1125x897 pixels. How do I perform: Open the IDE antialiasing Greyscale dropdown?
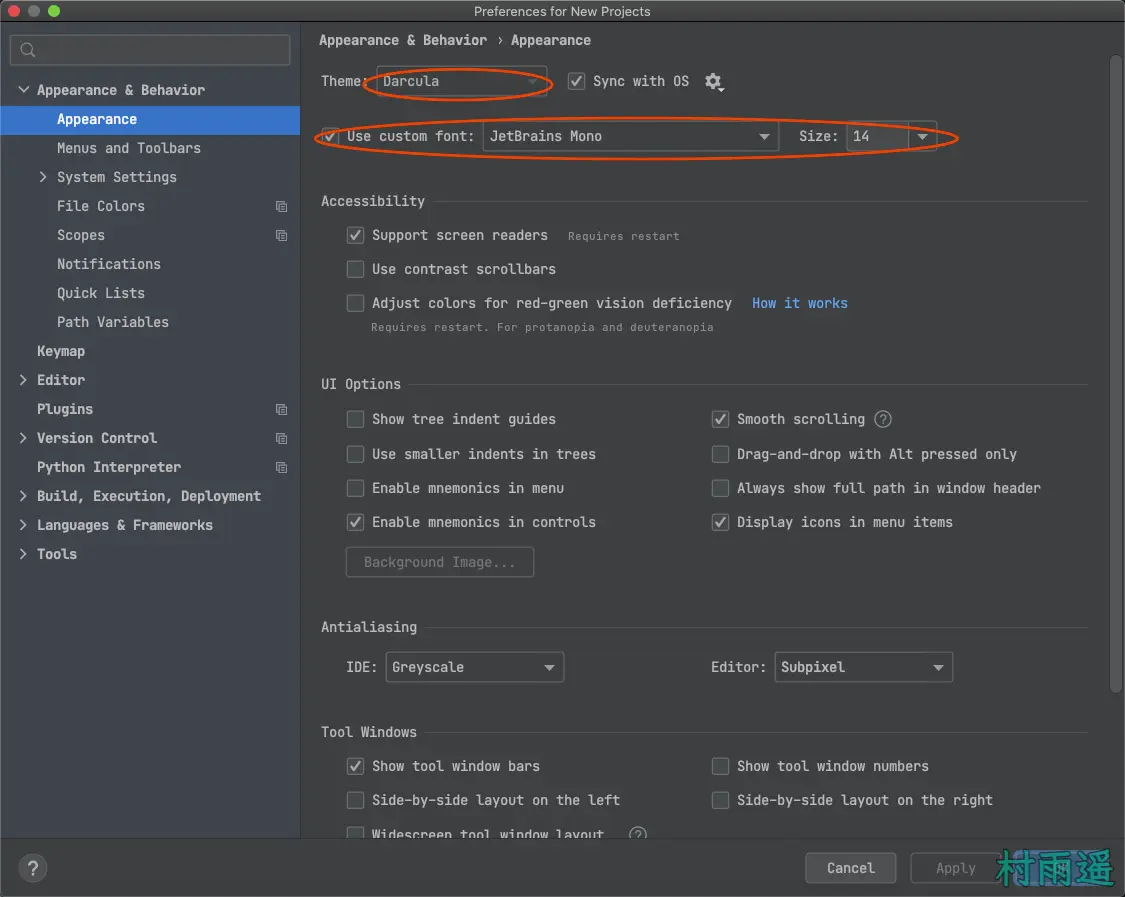pyautogui.click(x=474, y=667)
